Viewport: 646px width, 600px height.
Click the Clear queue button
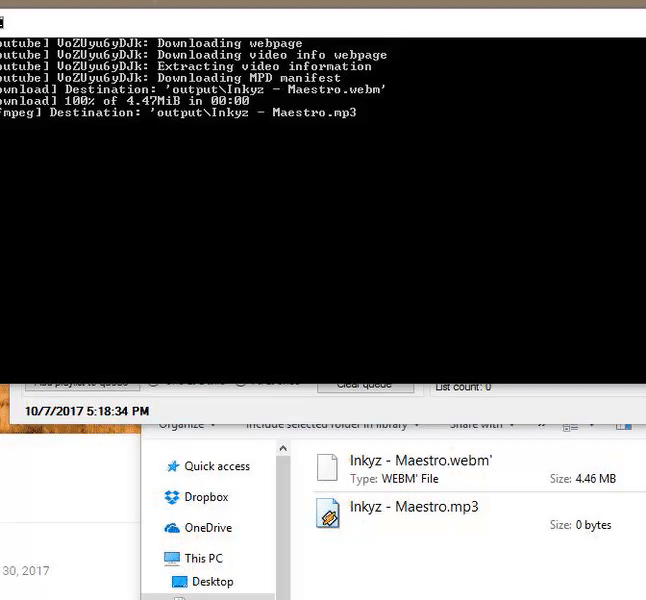pos(365,388)
